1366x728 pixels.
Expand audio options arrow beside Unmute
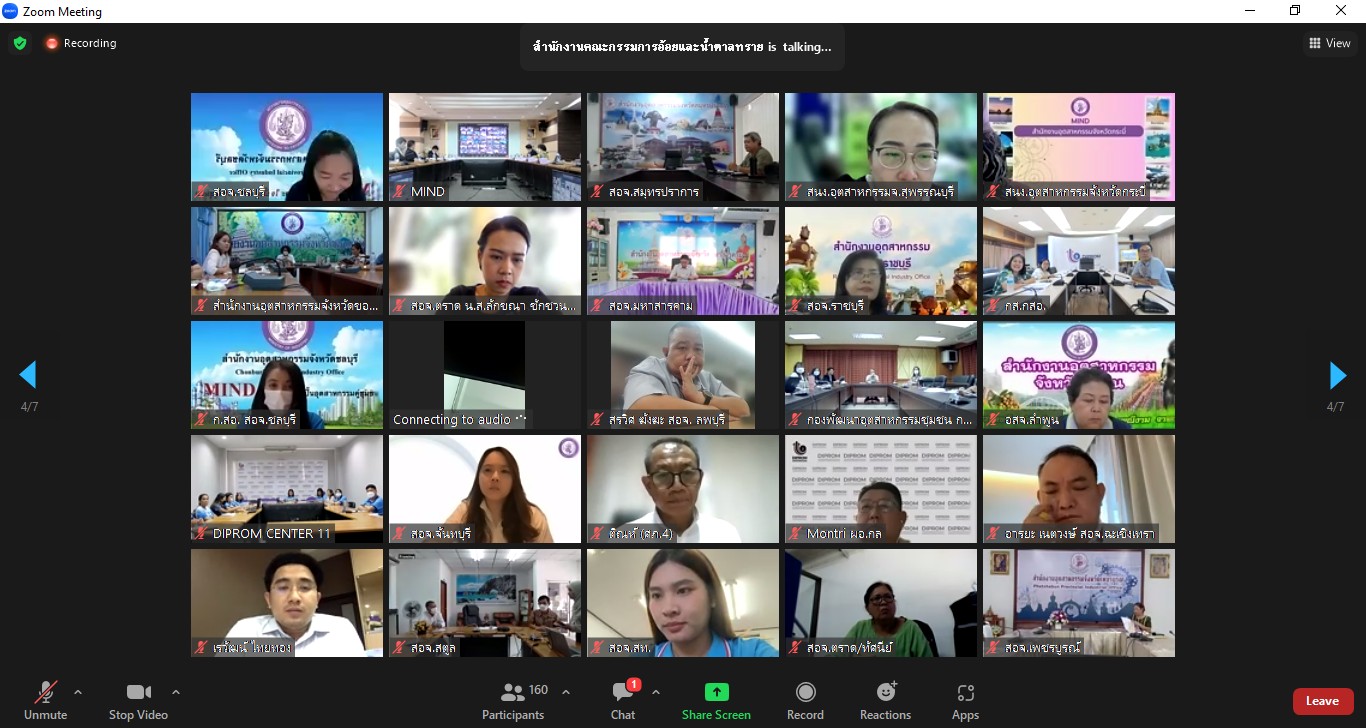78,691
